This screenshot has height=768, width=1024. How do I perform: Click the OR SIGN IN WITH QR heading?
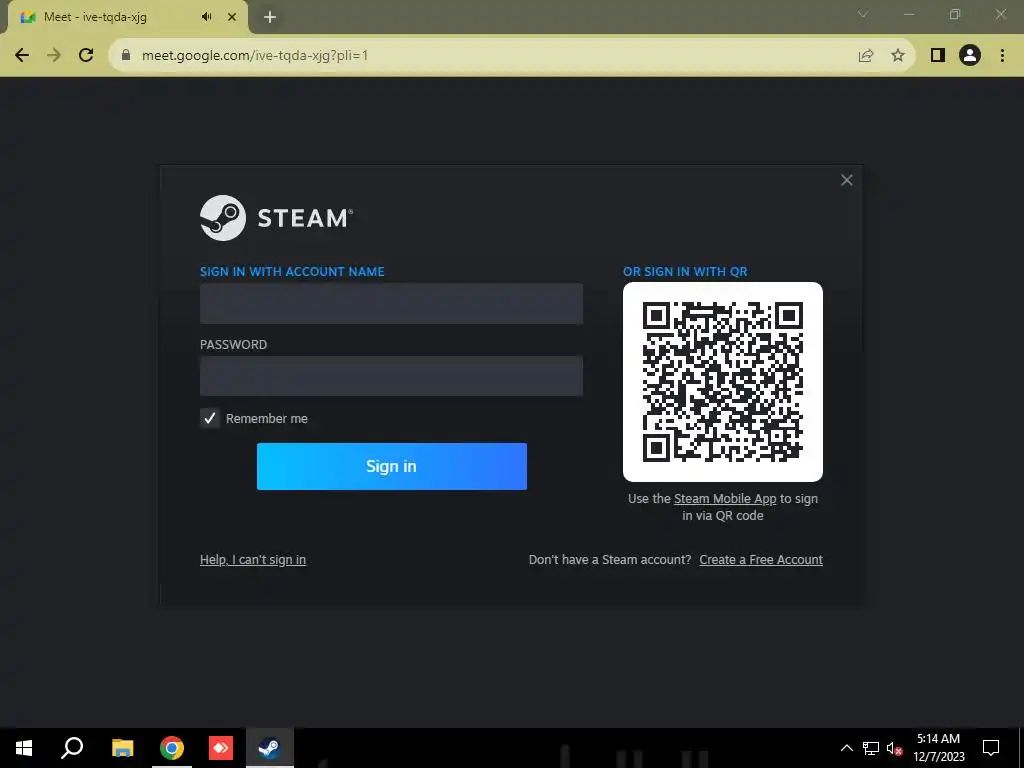[685, 272]
